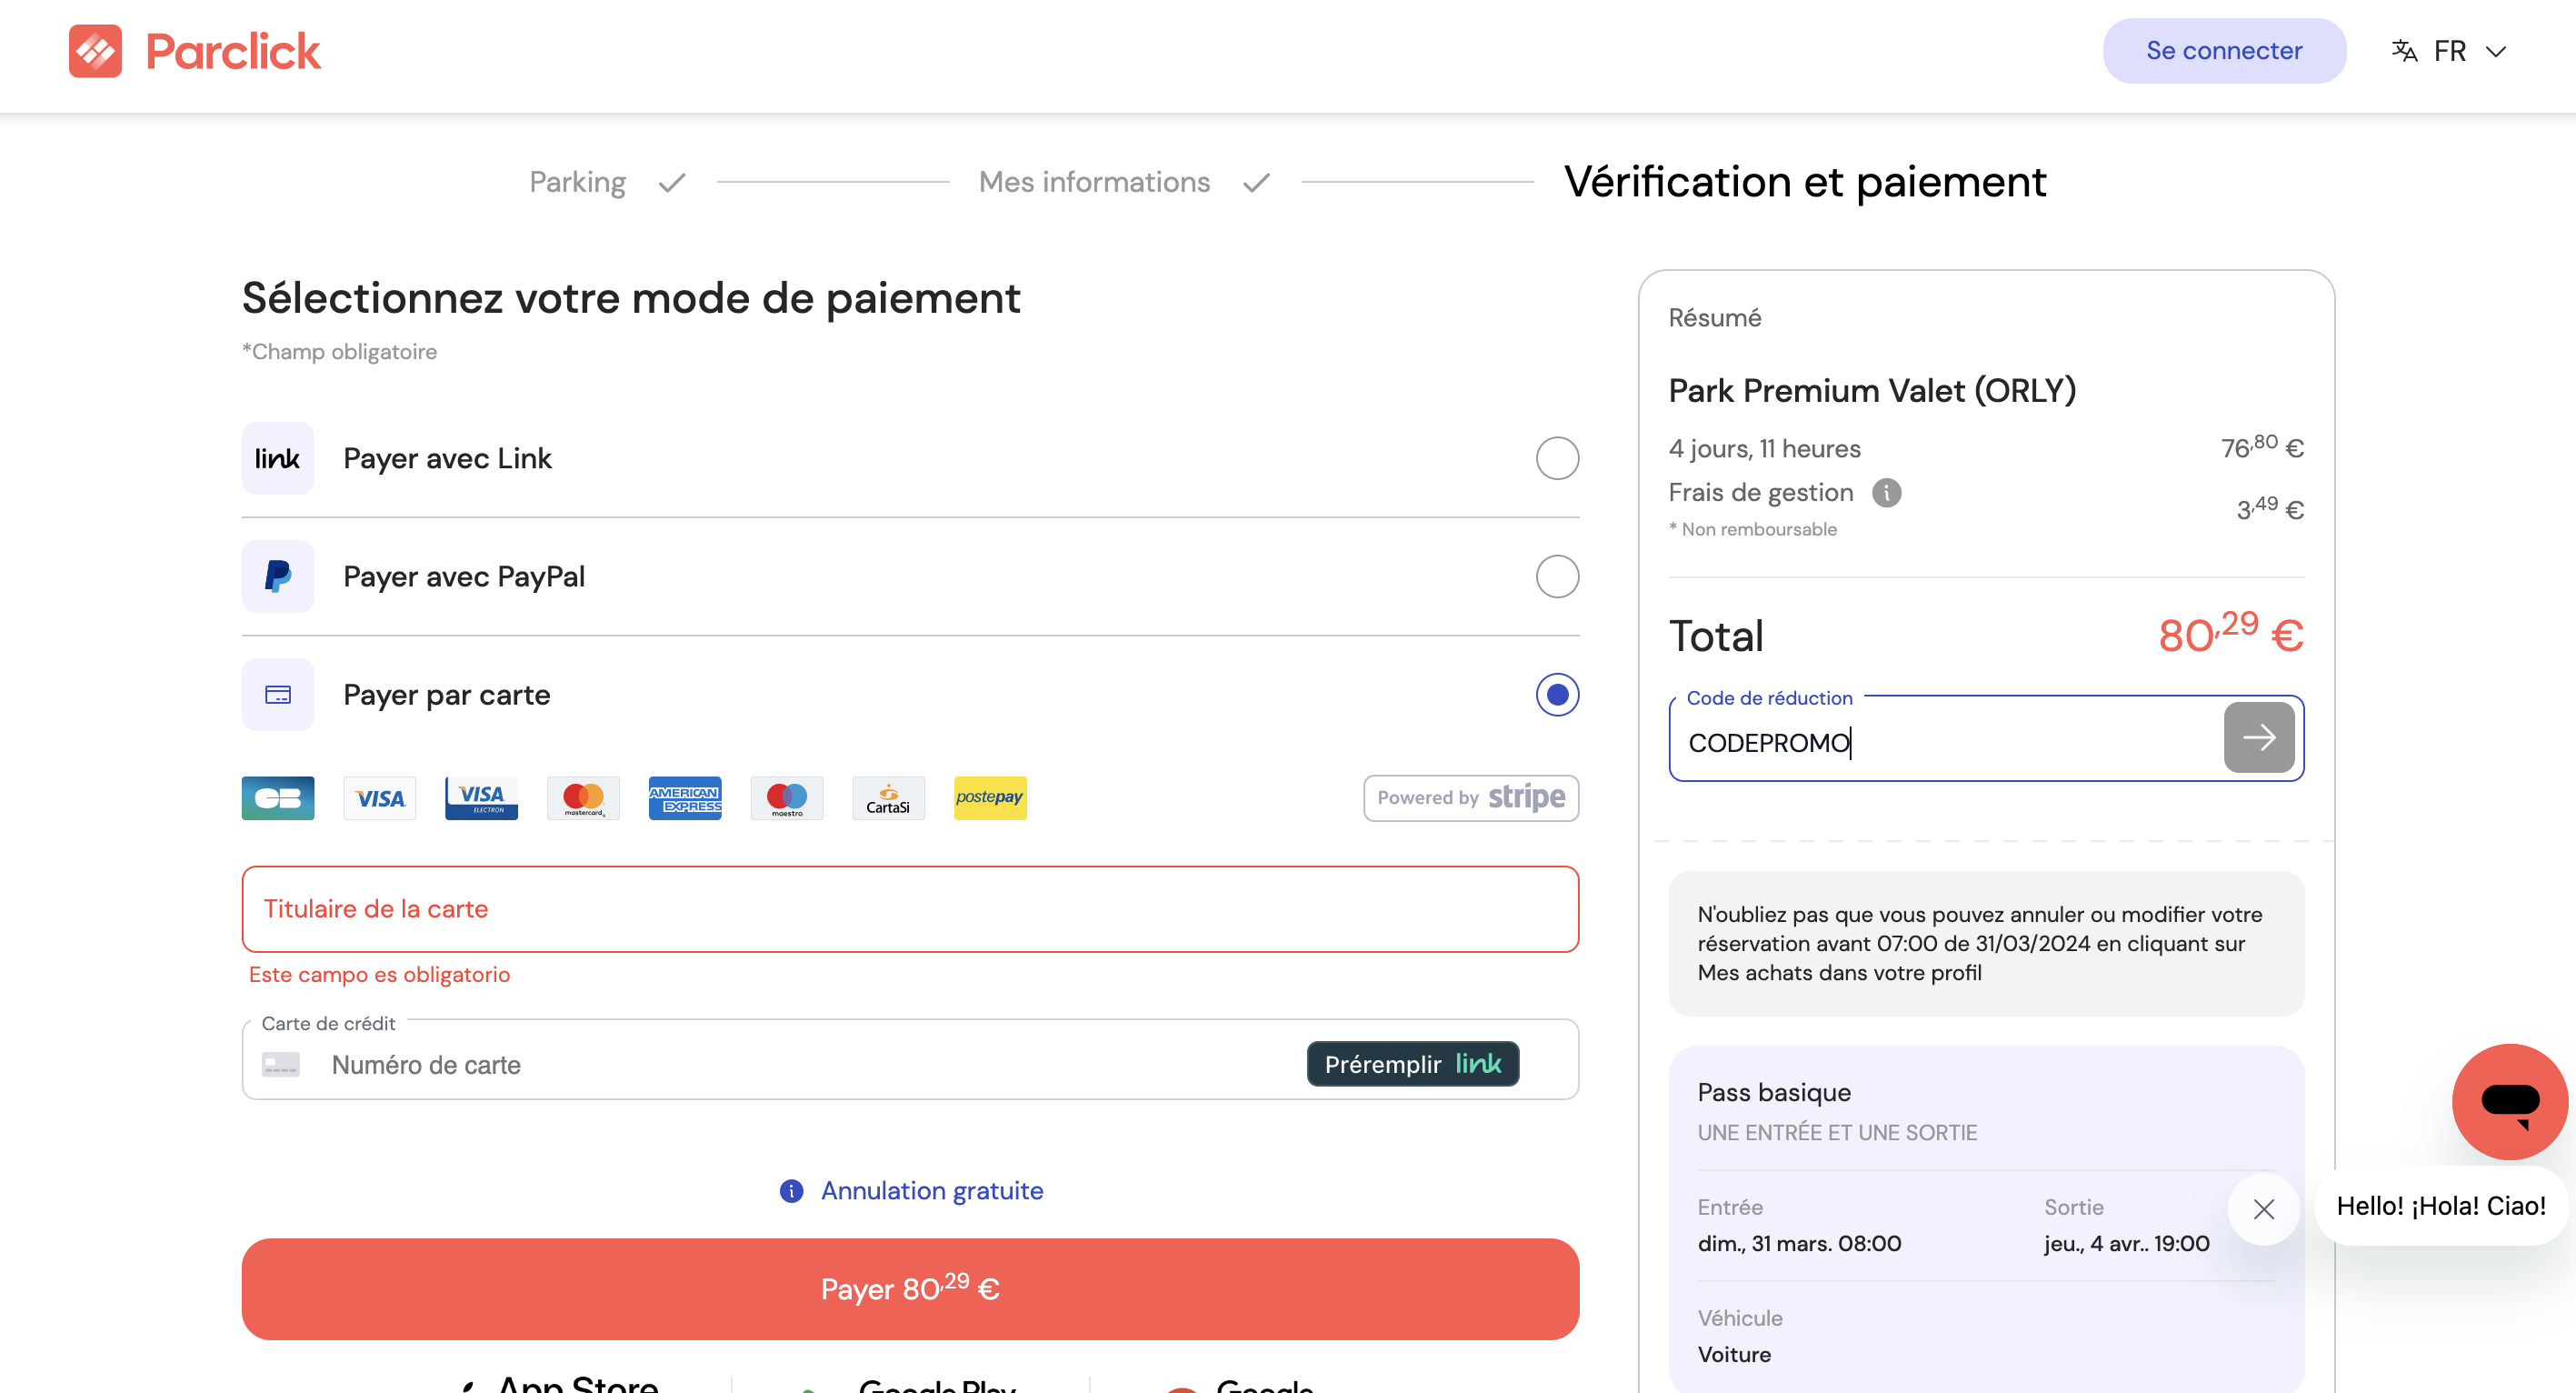Click the Parclick logo icon
The width and height of the screenshot is (2576, 1393).
[95, 51]
